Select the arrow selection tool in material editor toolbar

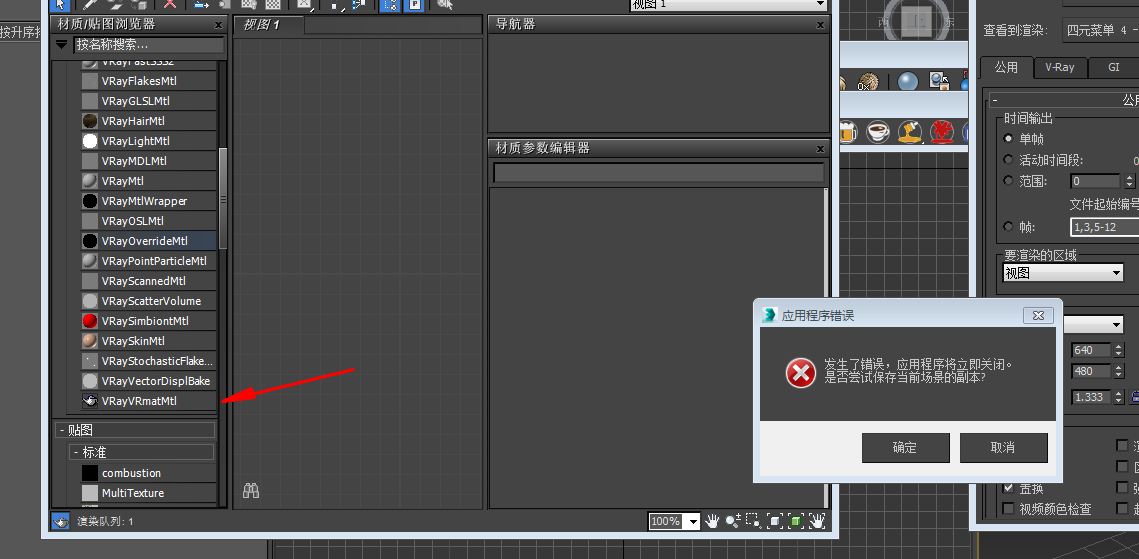point(62,4)
